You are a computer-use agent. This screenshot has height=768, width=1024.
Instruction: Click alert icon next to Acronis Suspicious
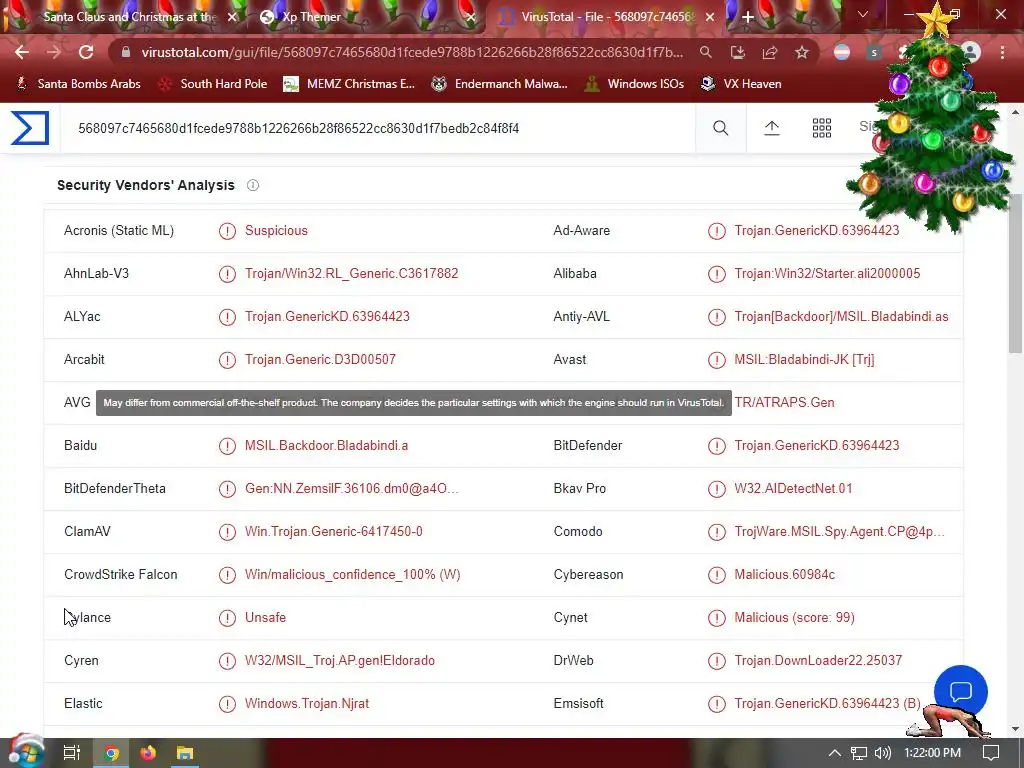click(227, 231)
